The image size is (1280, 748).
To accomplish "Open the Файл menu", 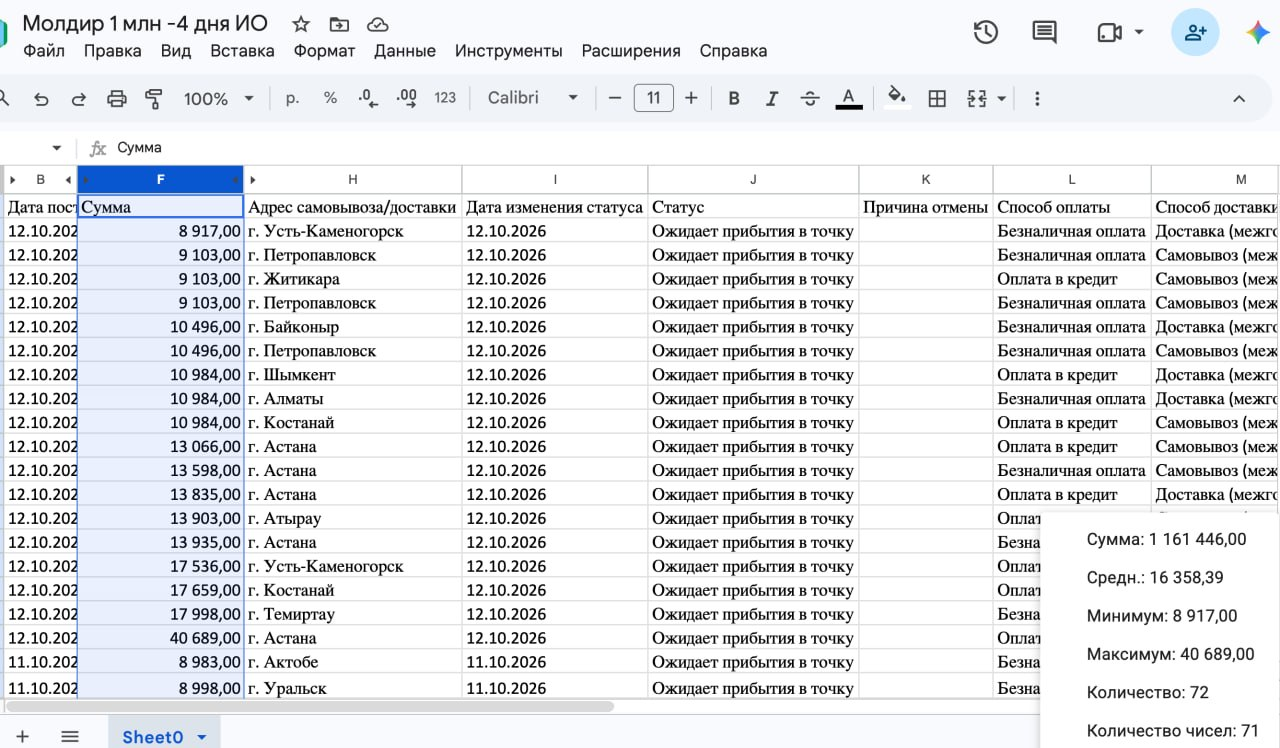I will (44, 51).
